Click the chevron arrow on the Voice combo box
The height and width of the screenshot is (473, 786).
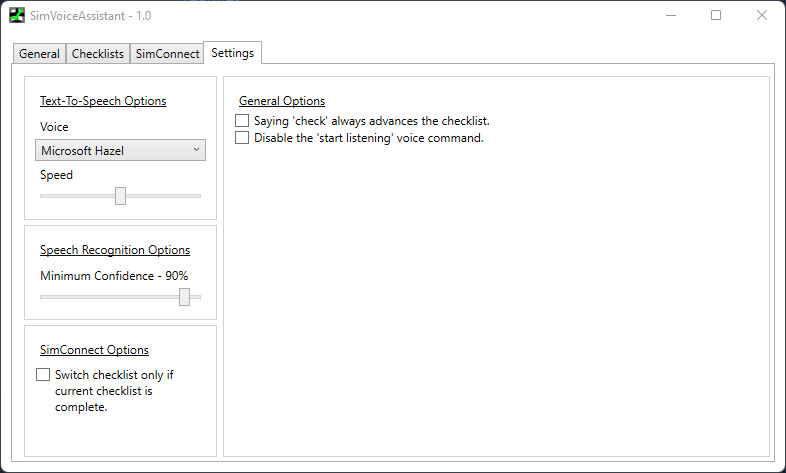coord(195,151)
